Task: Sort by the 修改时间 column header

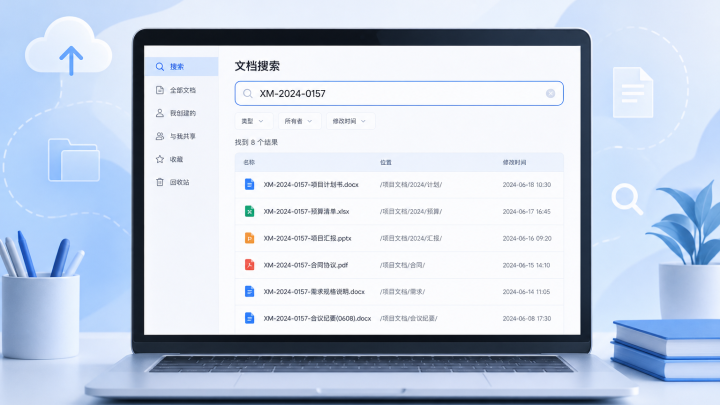Action: click(514, 163)
